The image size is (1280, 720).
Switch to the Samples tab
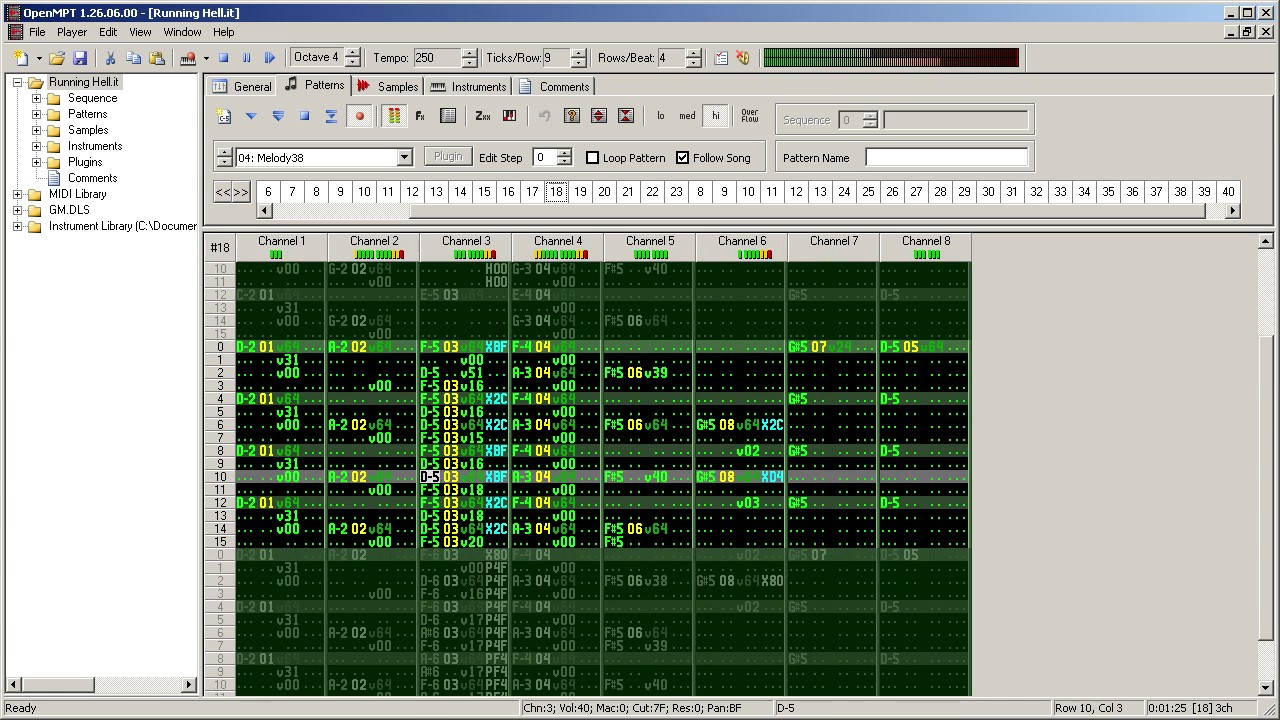tap(388, 87)
